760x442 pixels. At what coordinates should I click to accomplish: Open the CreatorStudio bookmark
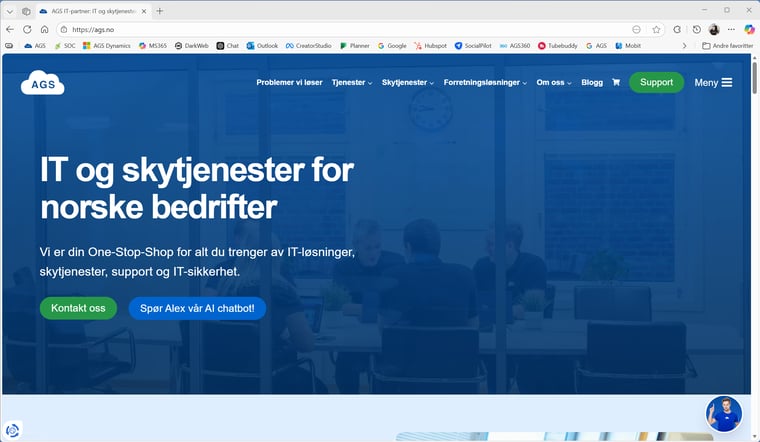pyautogui.click(x=309, y=46)
